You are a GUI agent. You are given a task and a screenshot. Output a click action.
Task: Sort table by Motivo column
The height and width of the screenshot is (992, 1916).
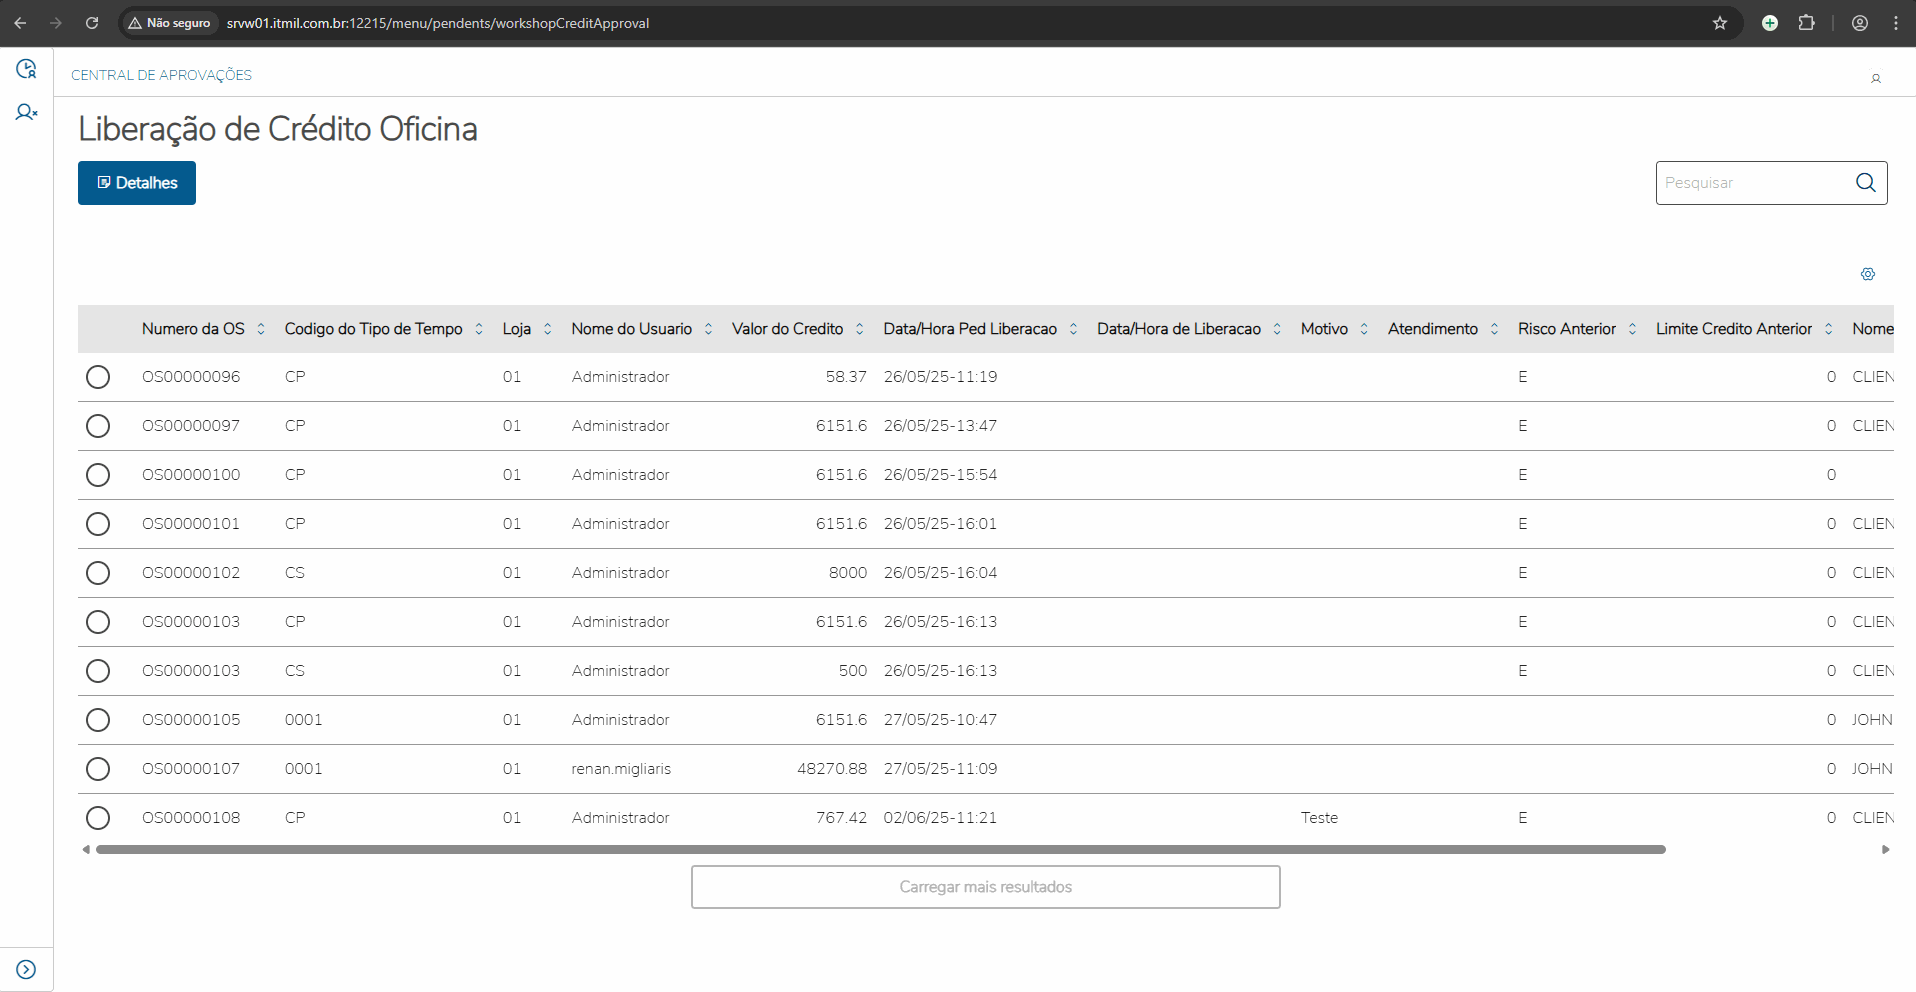click(x=1364, y=329)
